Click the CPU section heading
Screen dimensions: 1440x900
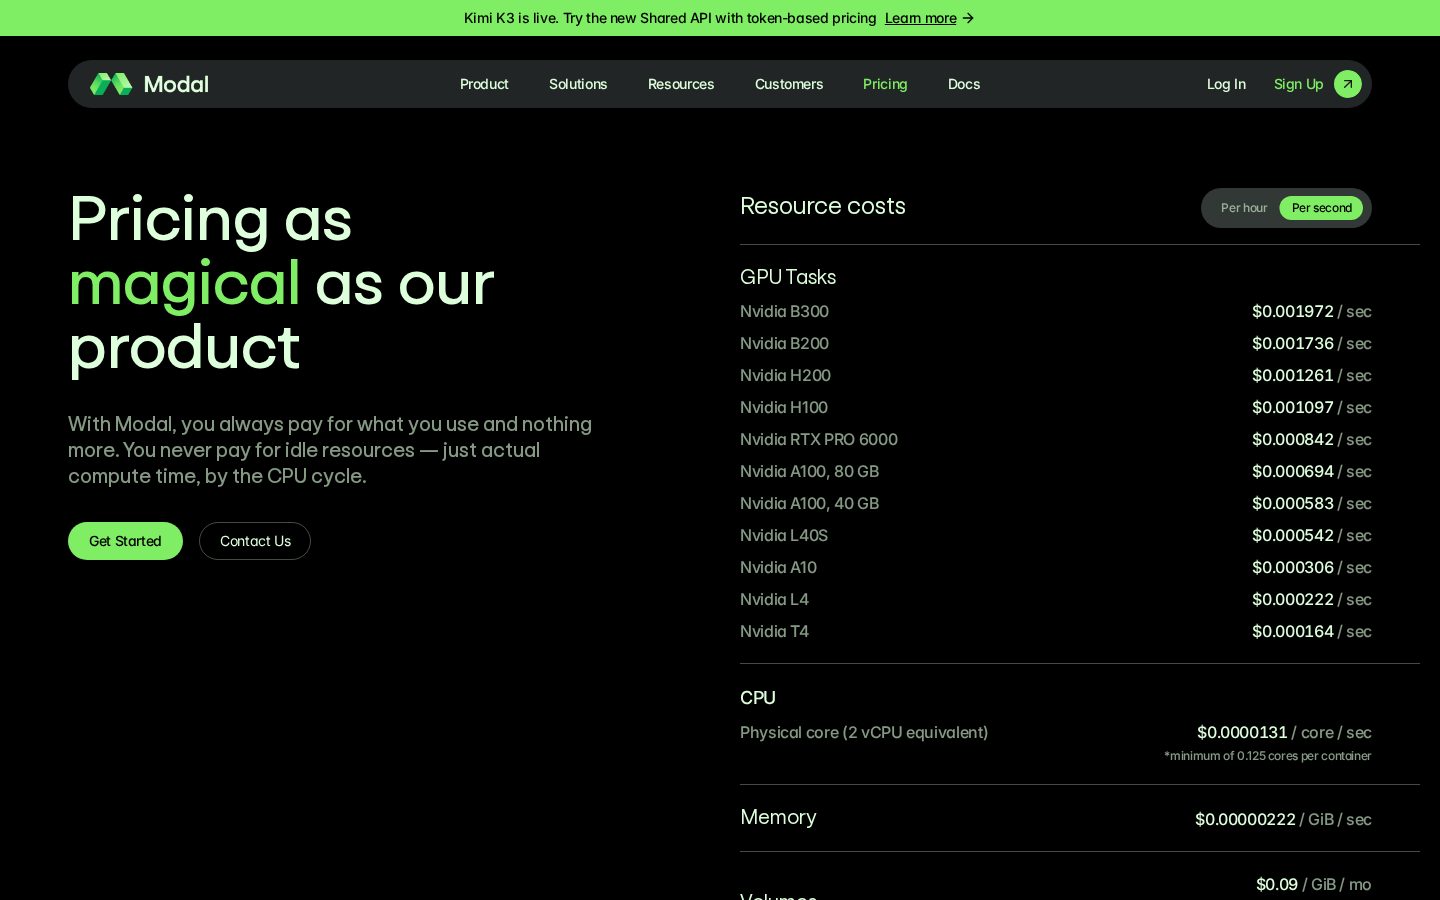758,698
